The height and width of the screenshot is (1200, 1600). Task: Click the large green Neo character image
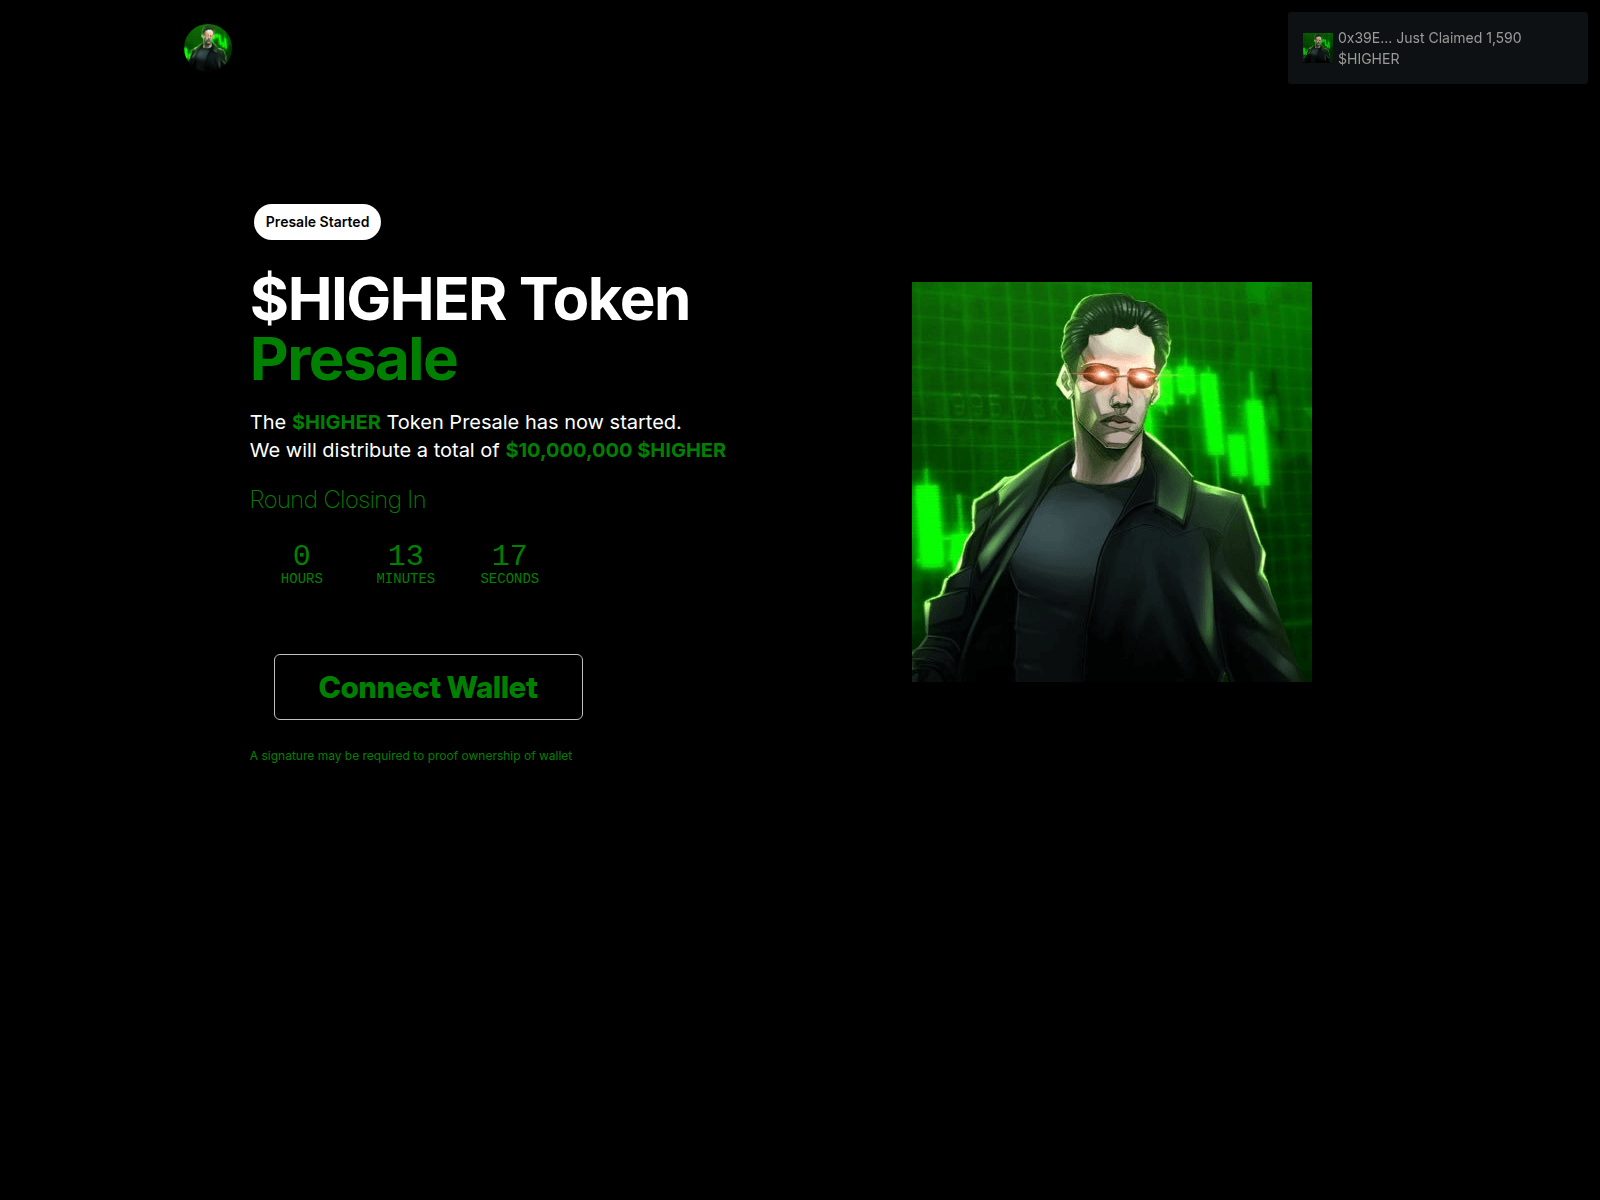tap(1112, 482)
